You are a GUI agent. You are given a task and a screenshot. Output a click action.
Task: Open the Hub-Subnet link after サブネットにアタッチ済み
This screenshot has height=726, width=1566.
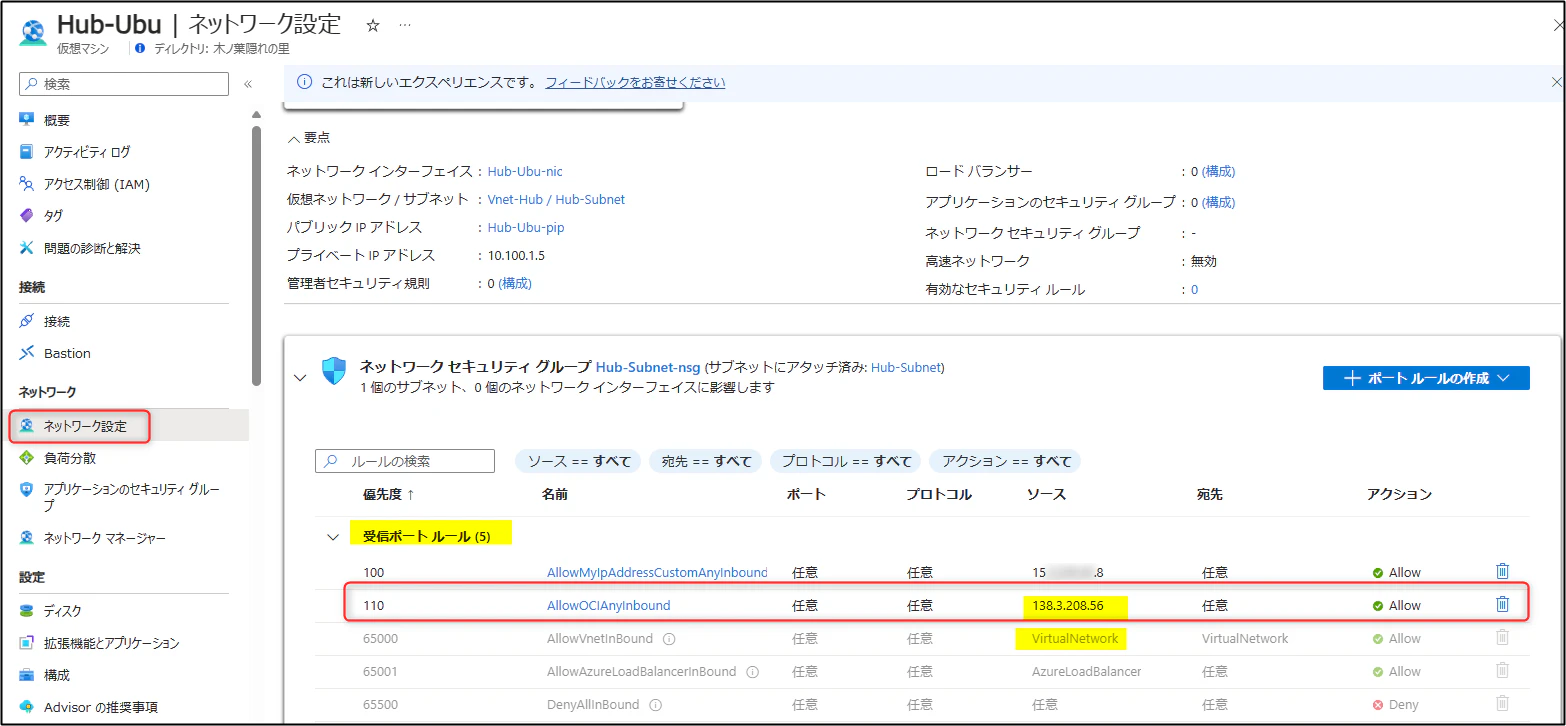coord(906,367)
